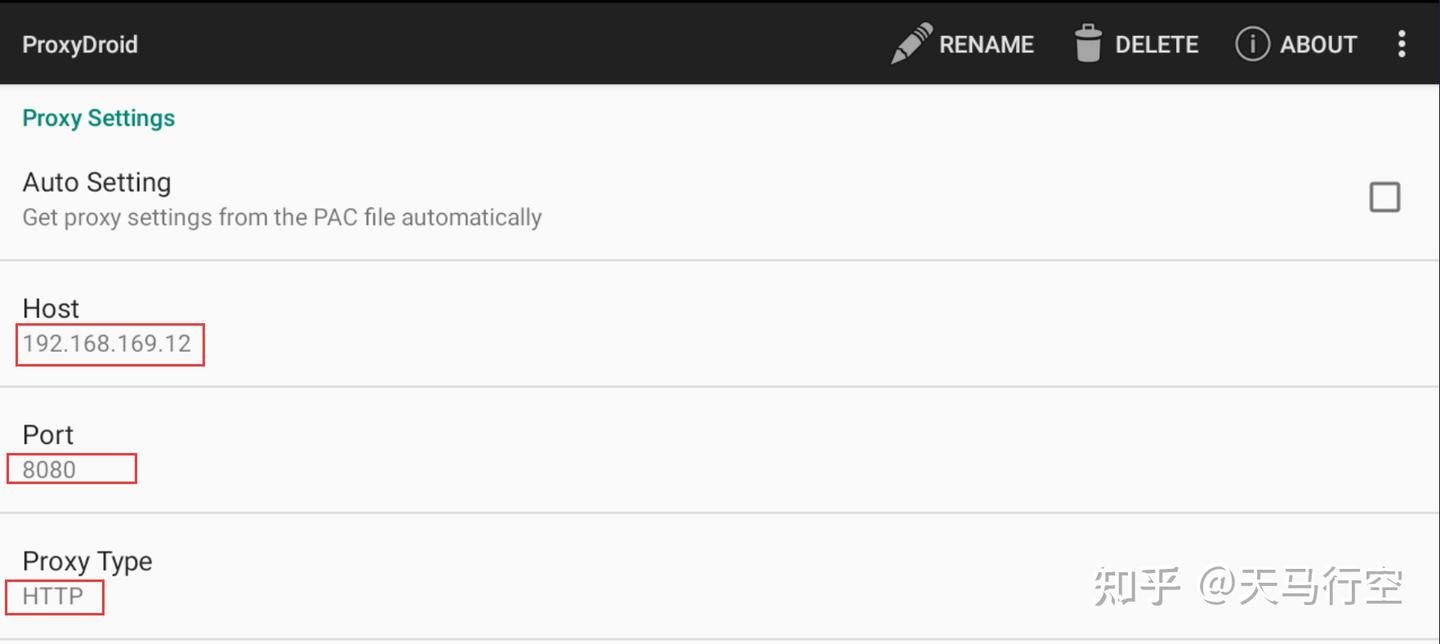The image size is (1440, 644).
Task: Open the three-dot overflow menu
Action: (x=1401, y=44)
